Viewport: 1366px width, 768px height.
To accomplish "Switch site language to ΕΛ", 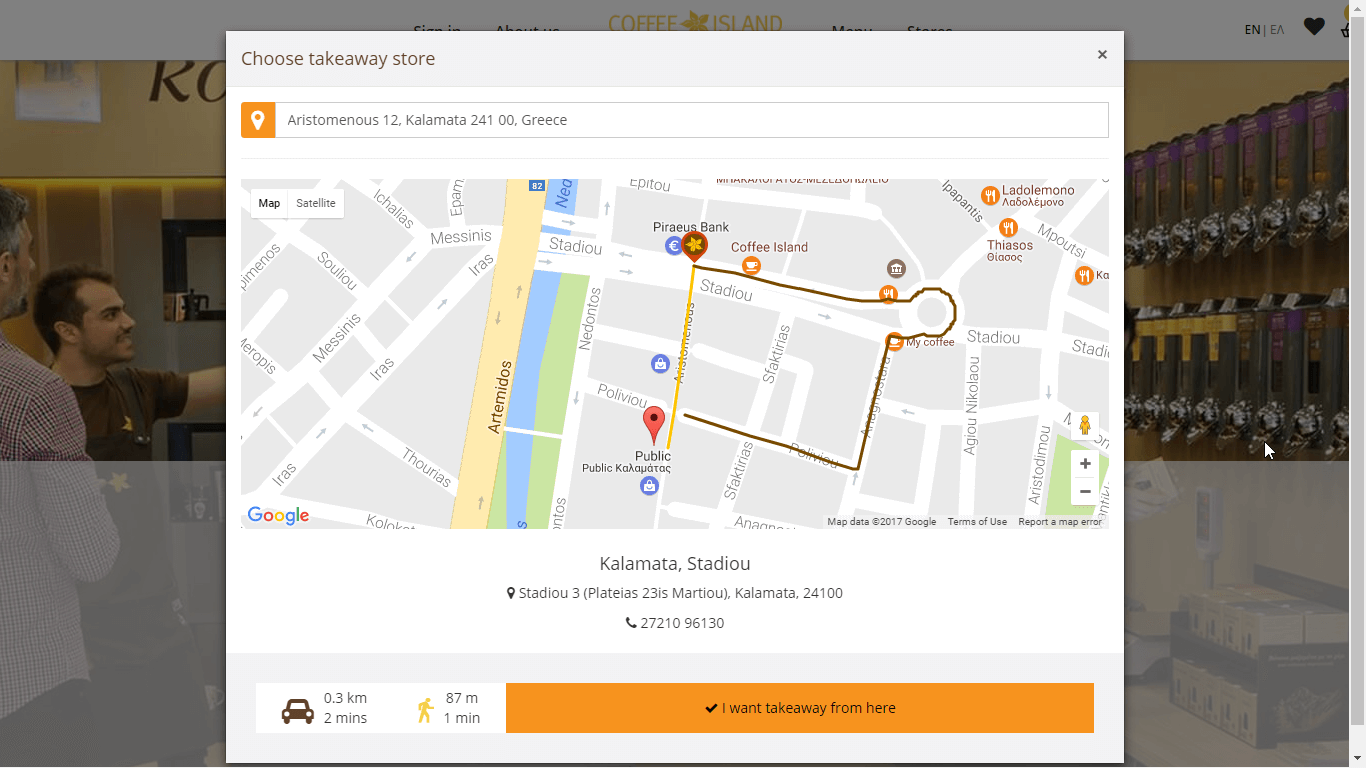I will (1277, 30).
